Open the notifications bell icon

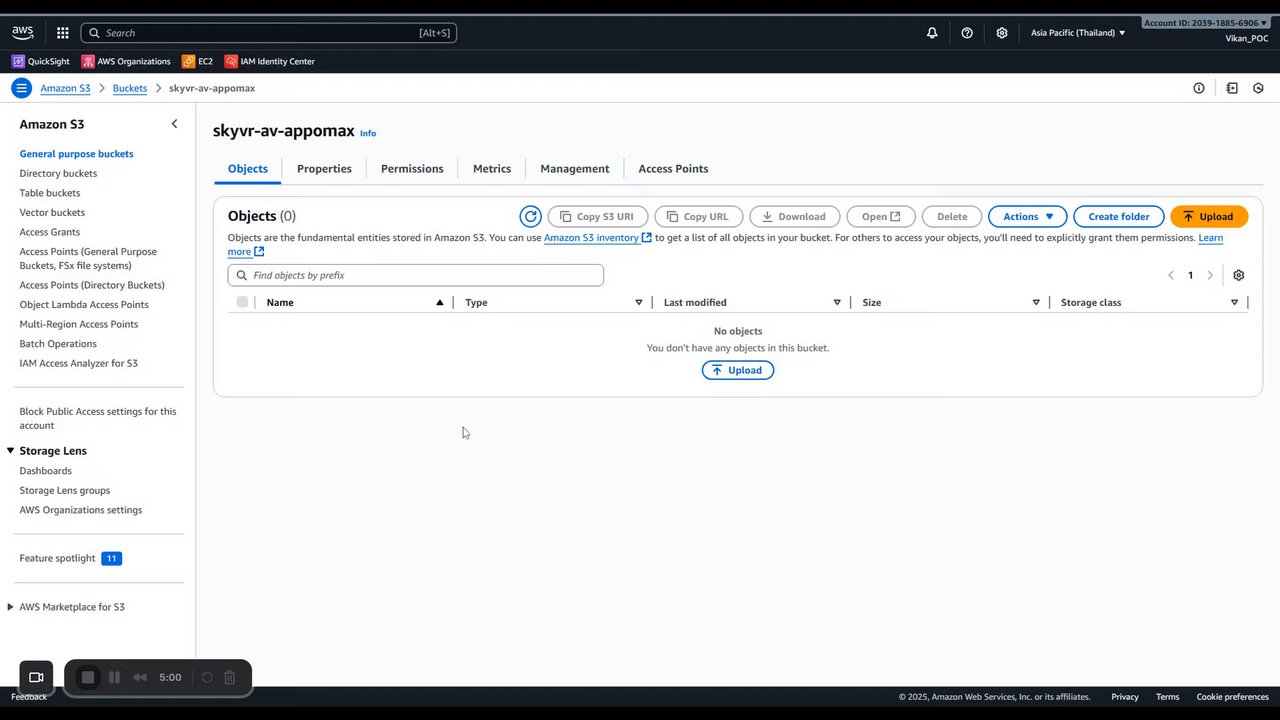[x=932, y=33]
